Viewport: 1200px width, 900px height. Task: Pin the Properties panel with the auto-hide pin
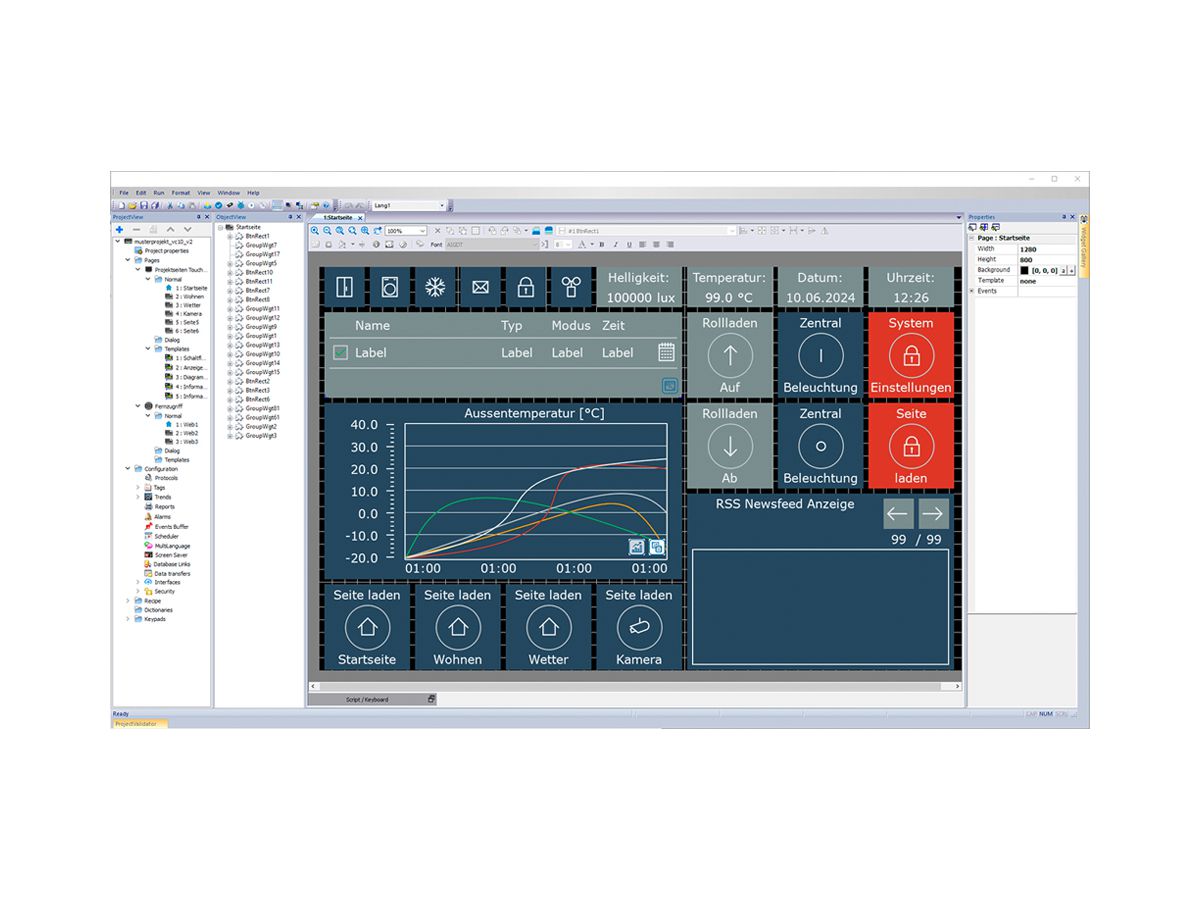pos(1064,217)
